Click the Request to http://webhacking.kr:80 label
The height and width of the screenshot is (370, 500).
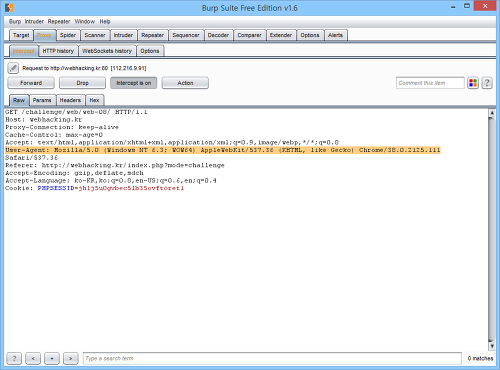(84, 68)
